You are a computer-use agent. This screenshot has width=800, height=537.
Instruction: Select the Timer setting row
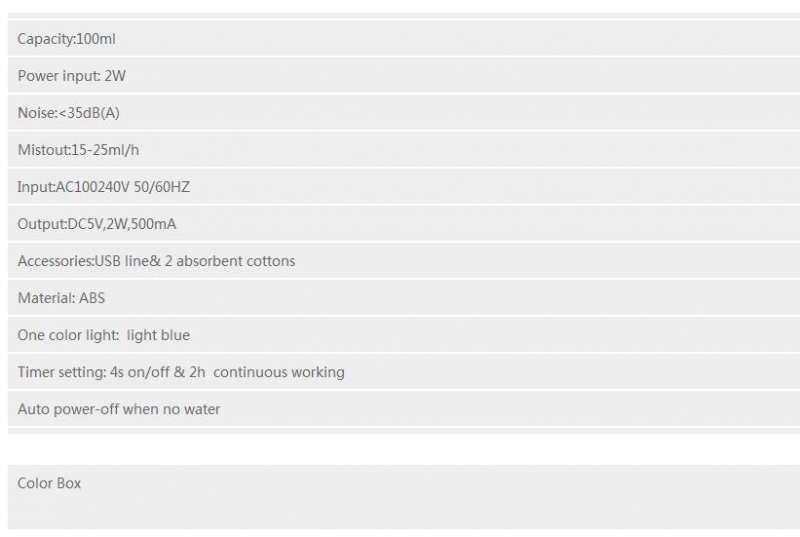tap(404, 372)
